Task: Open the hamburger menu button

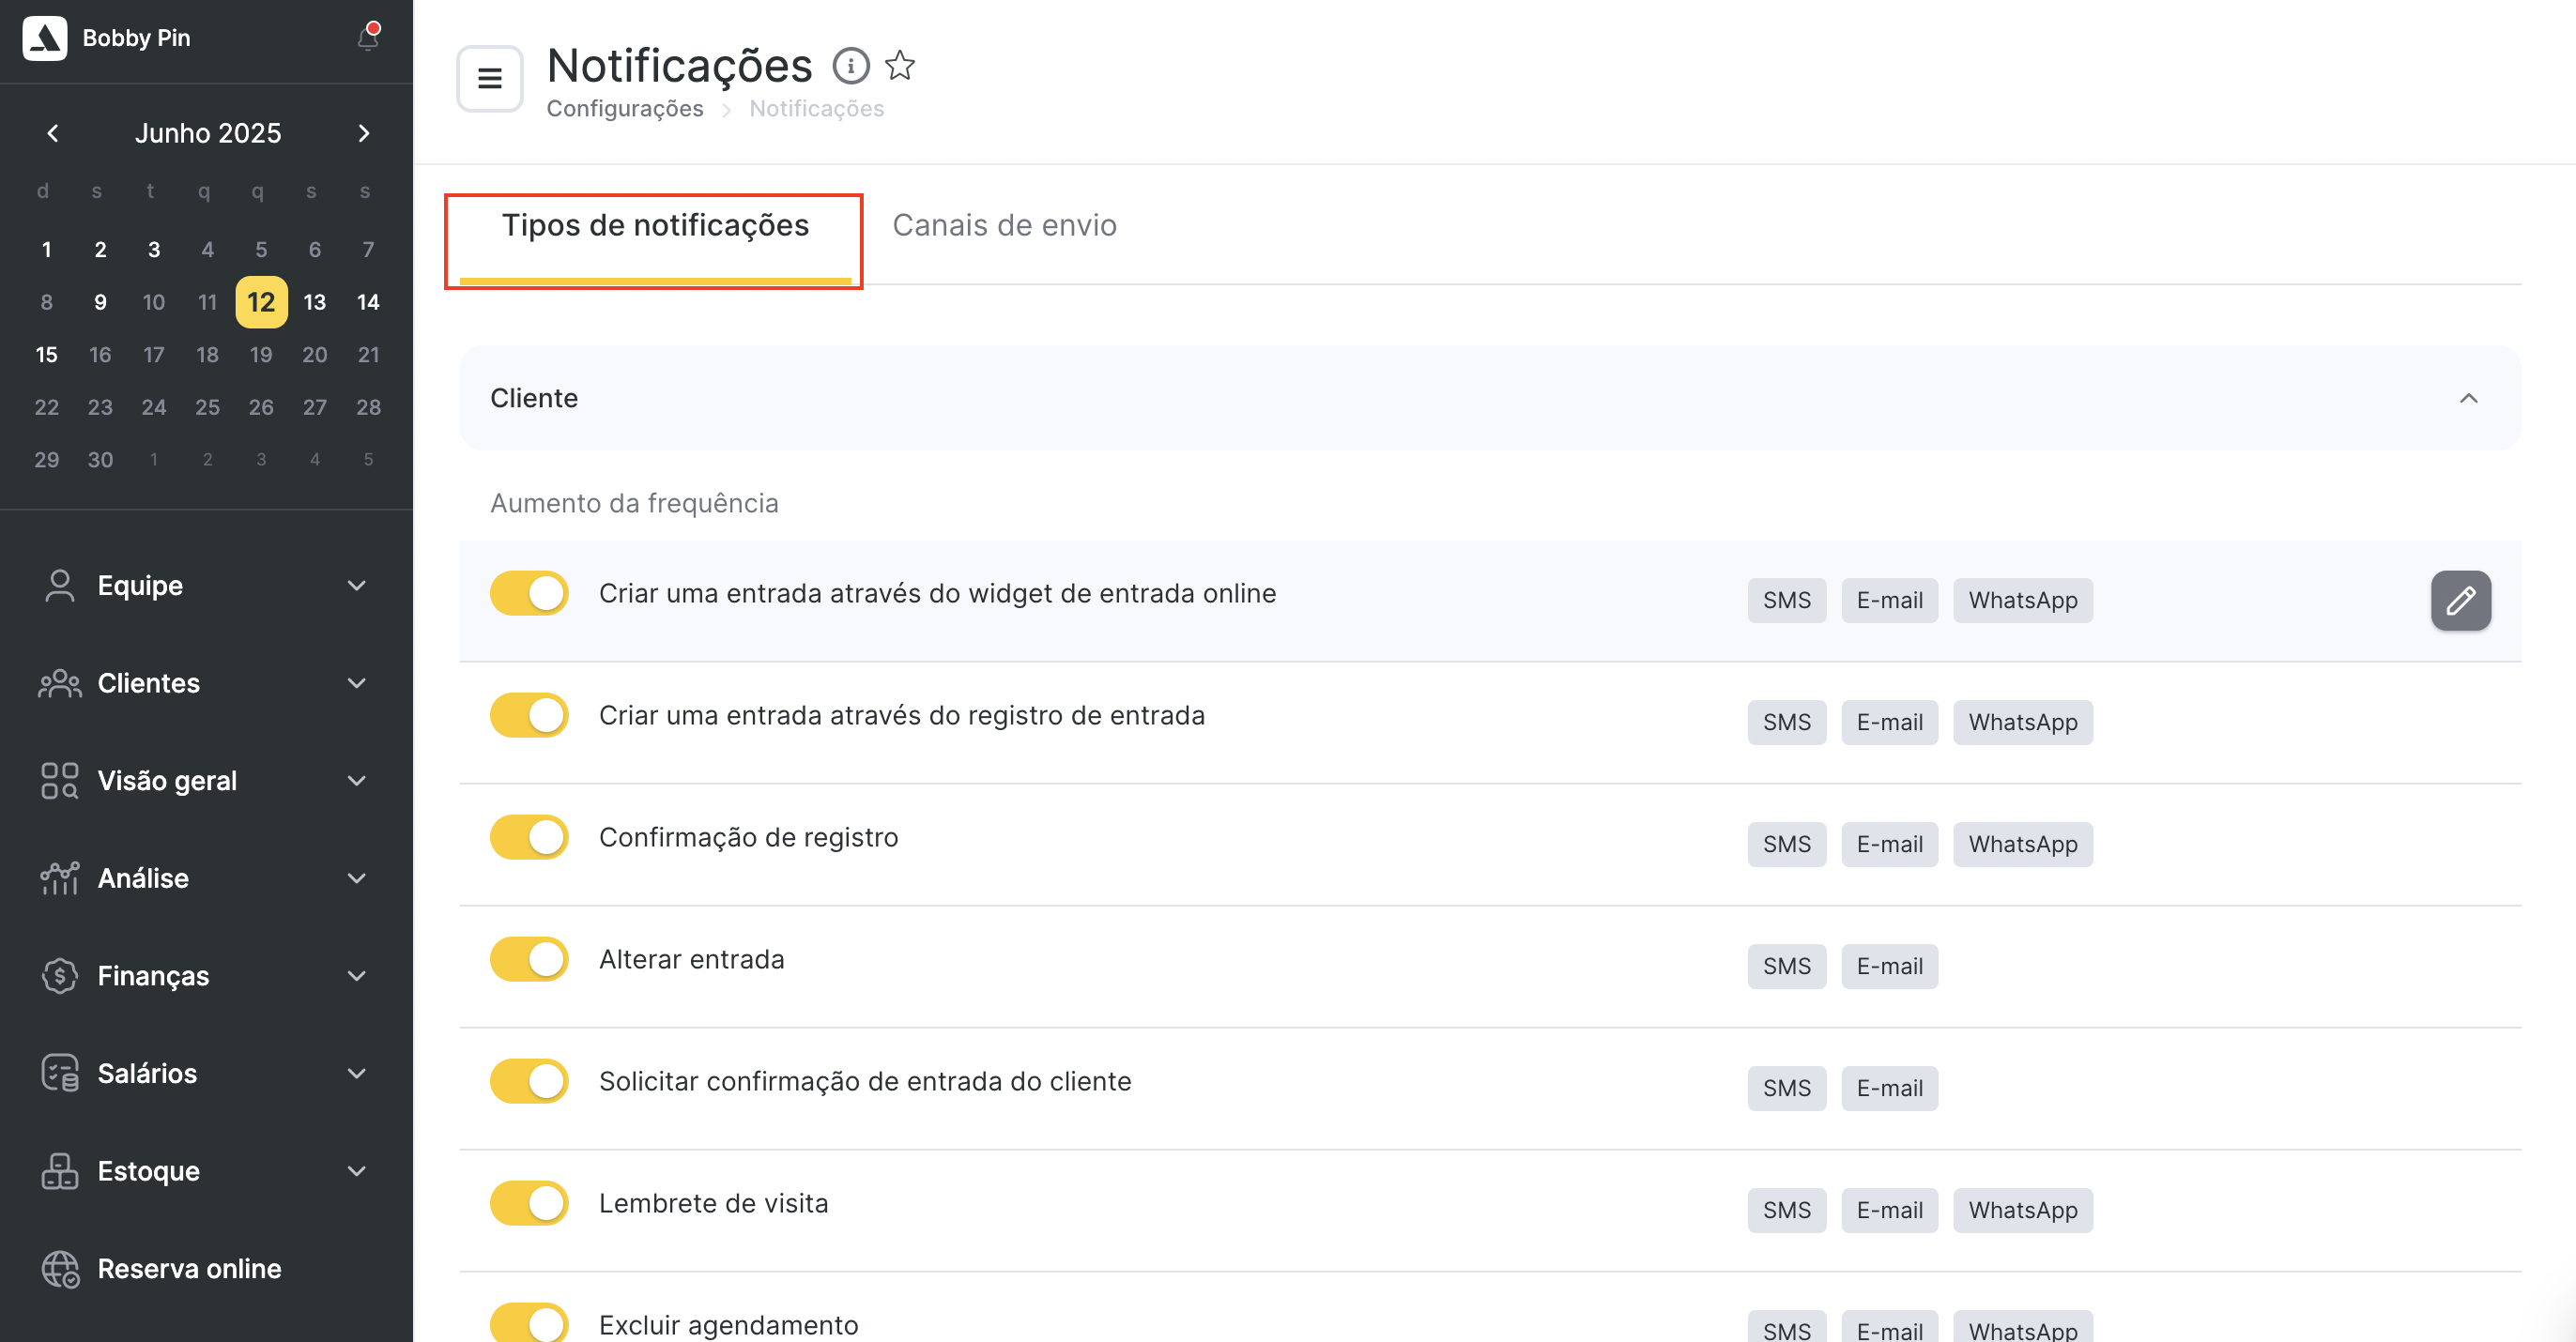Action: [490, 78]
